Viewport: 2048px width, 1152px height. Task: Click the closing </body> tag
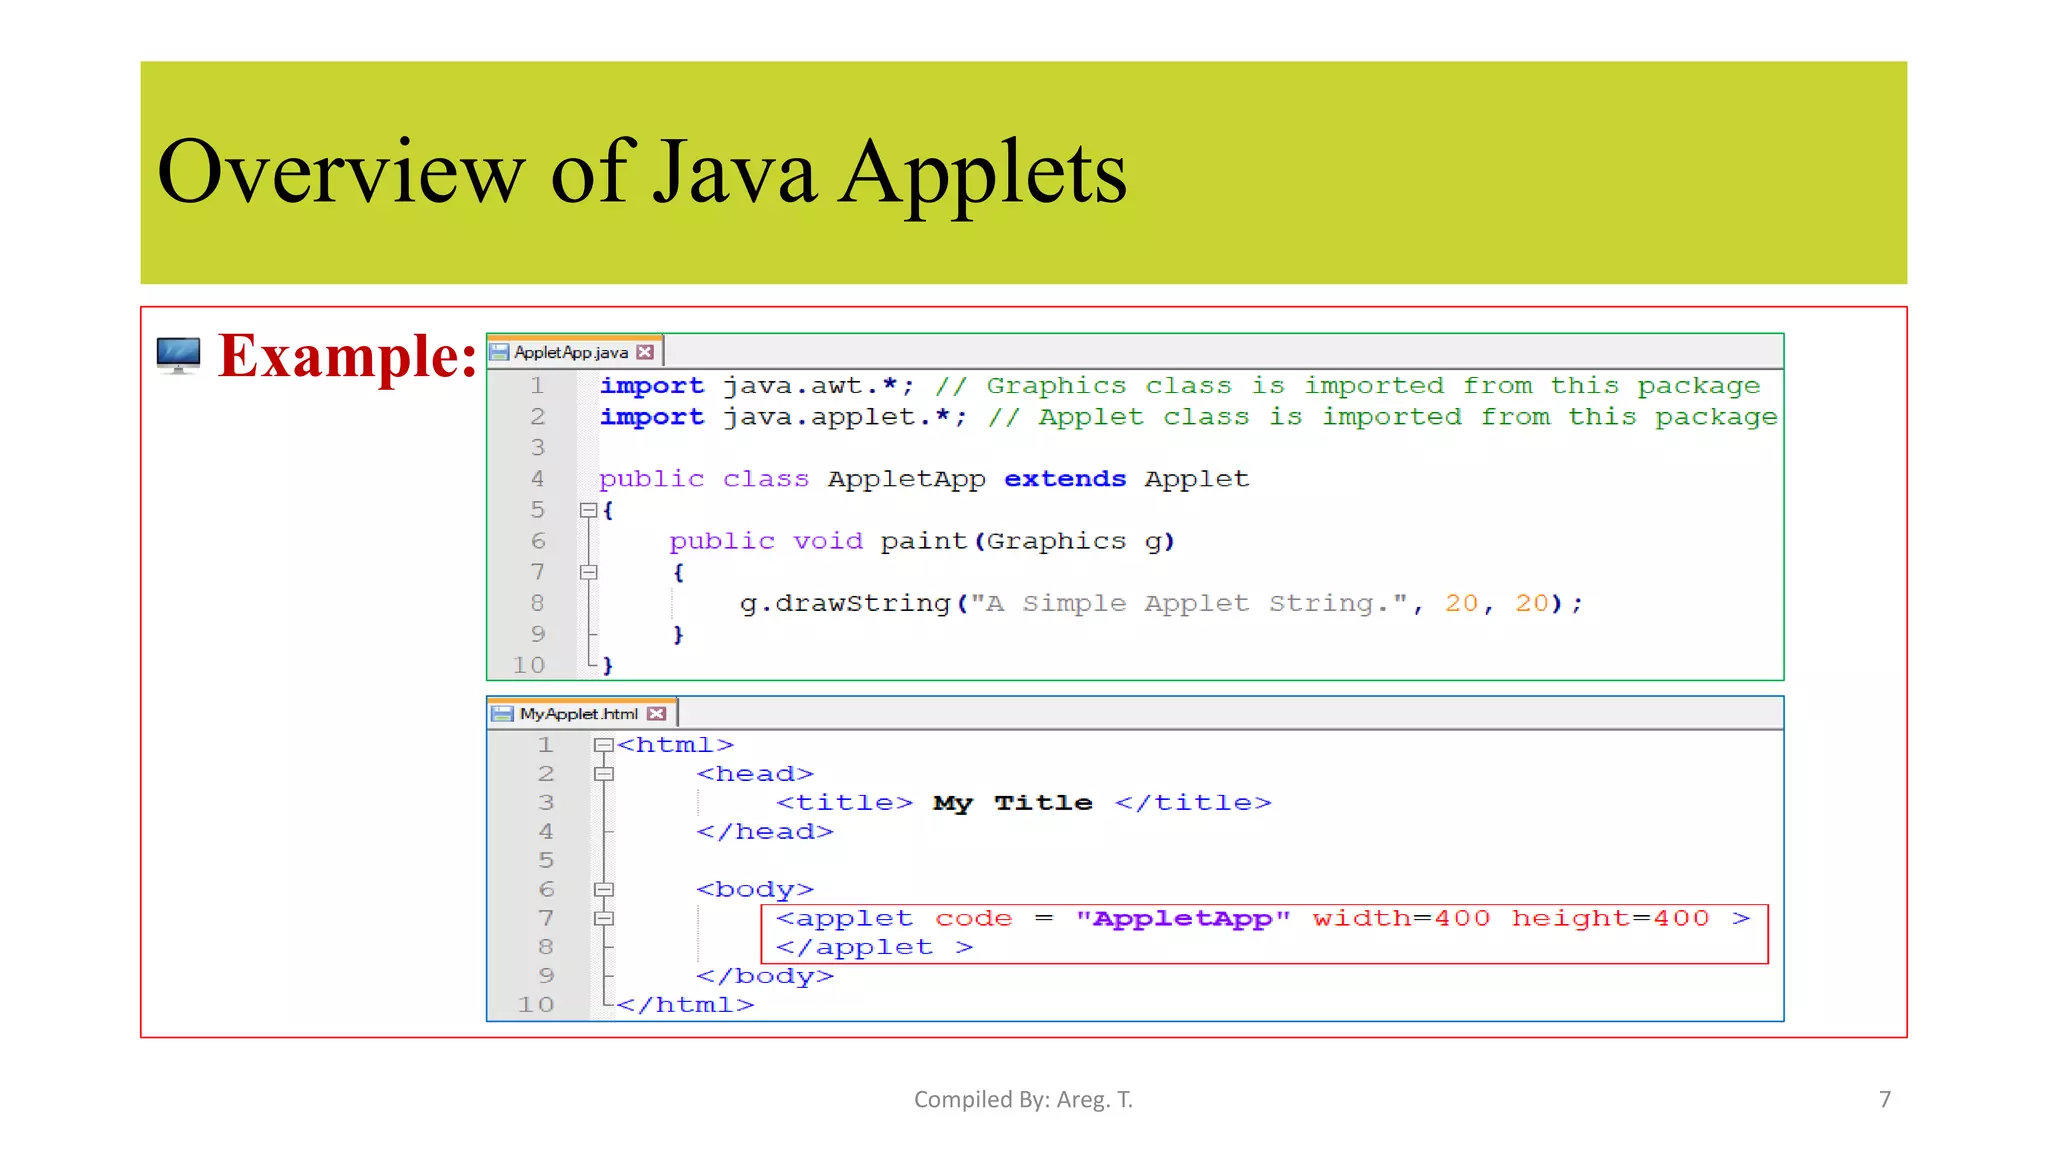[x=765, y=976]
